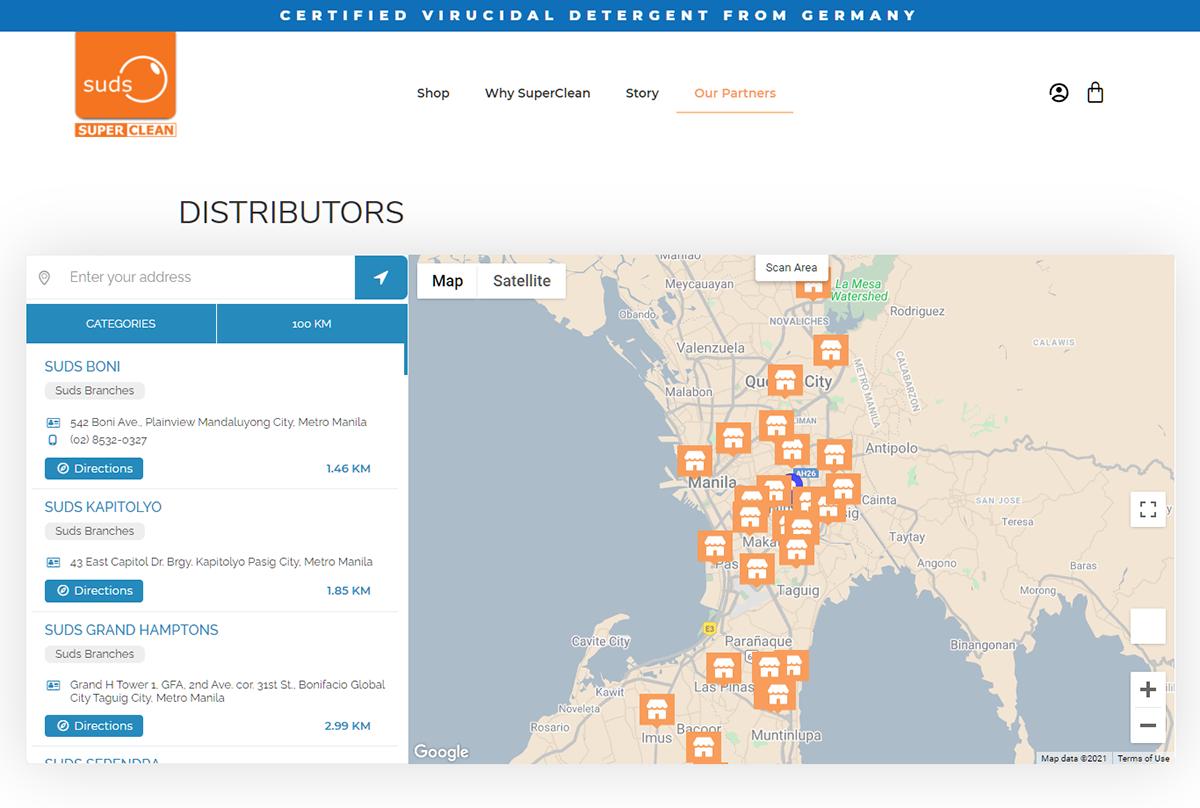Click the distributor list scrollbar
The image size is (1200, 808).
pos(405,360)
